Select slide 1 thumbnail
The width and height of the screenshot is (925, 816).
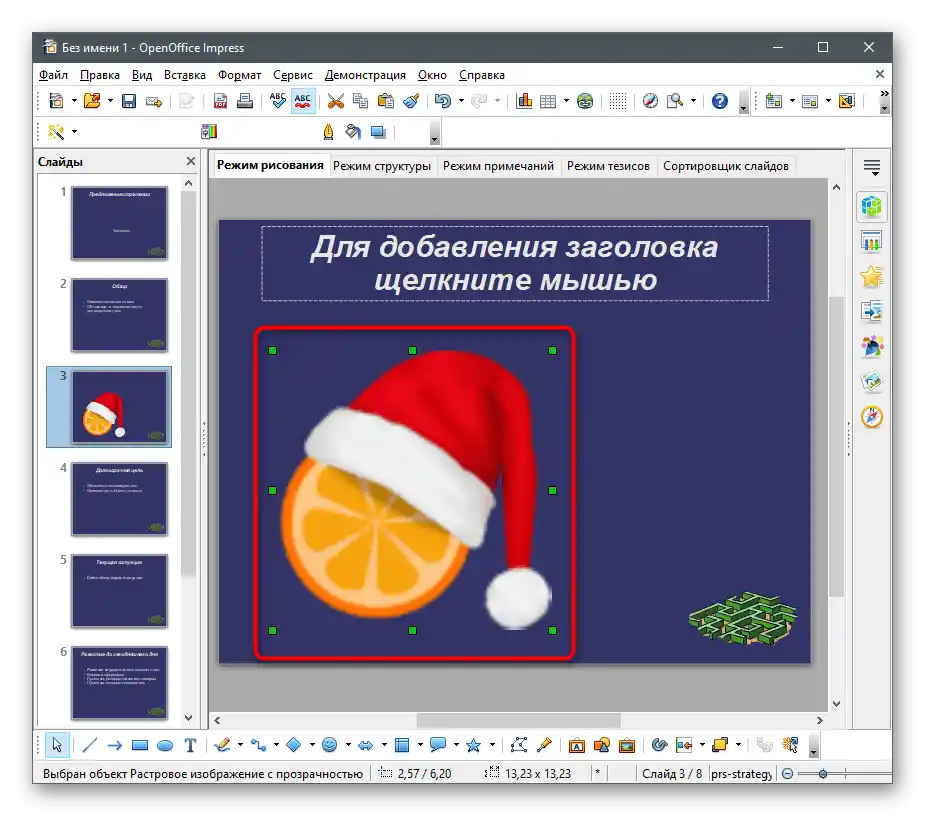click(x=119, y=223)
